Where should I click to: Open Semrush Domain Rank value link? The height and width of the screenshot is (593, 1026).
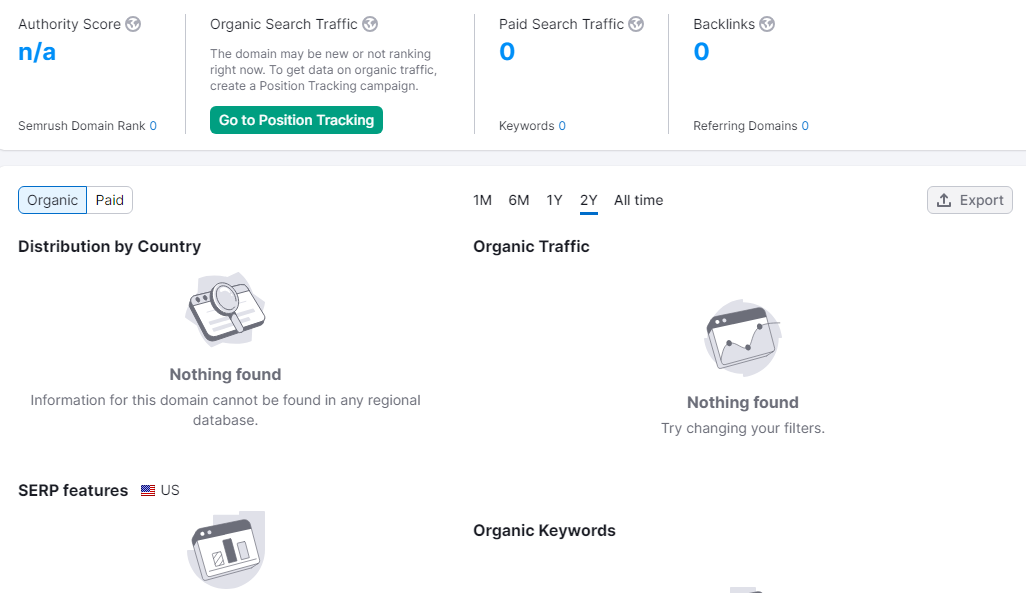(153, 126)
